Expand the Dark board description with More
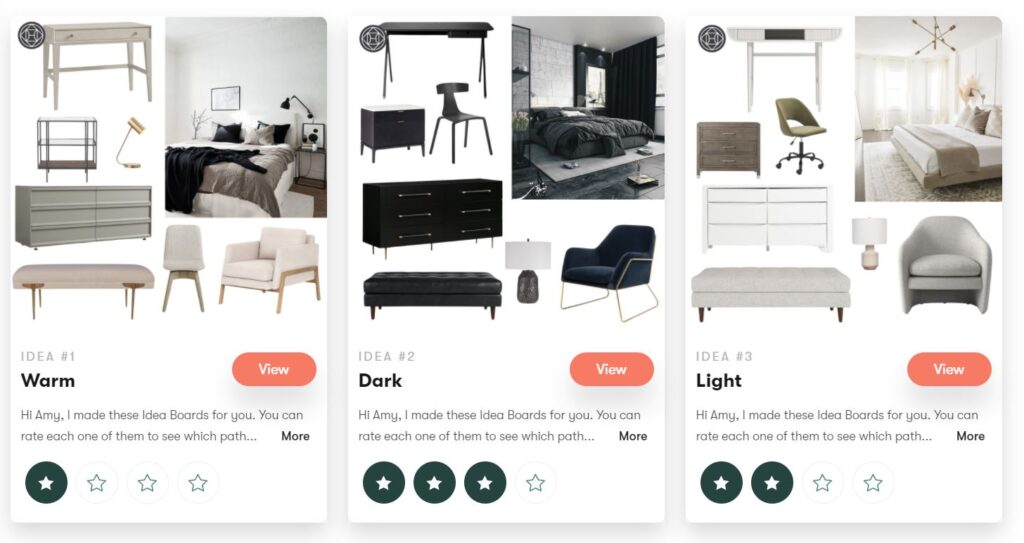Screen dimensions: 1024x543 [633, 436]
